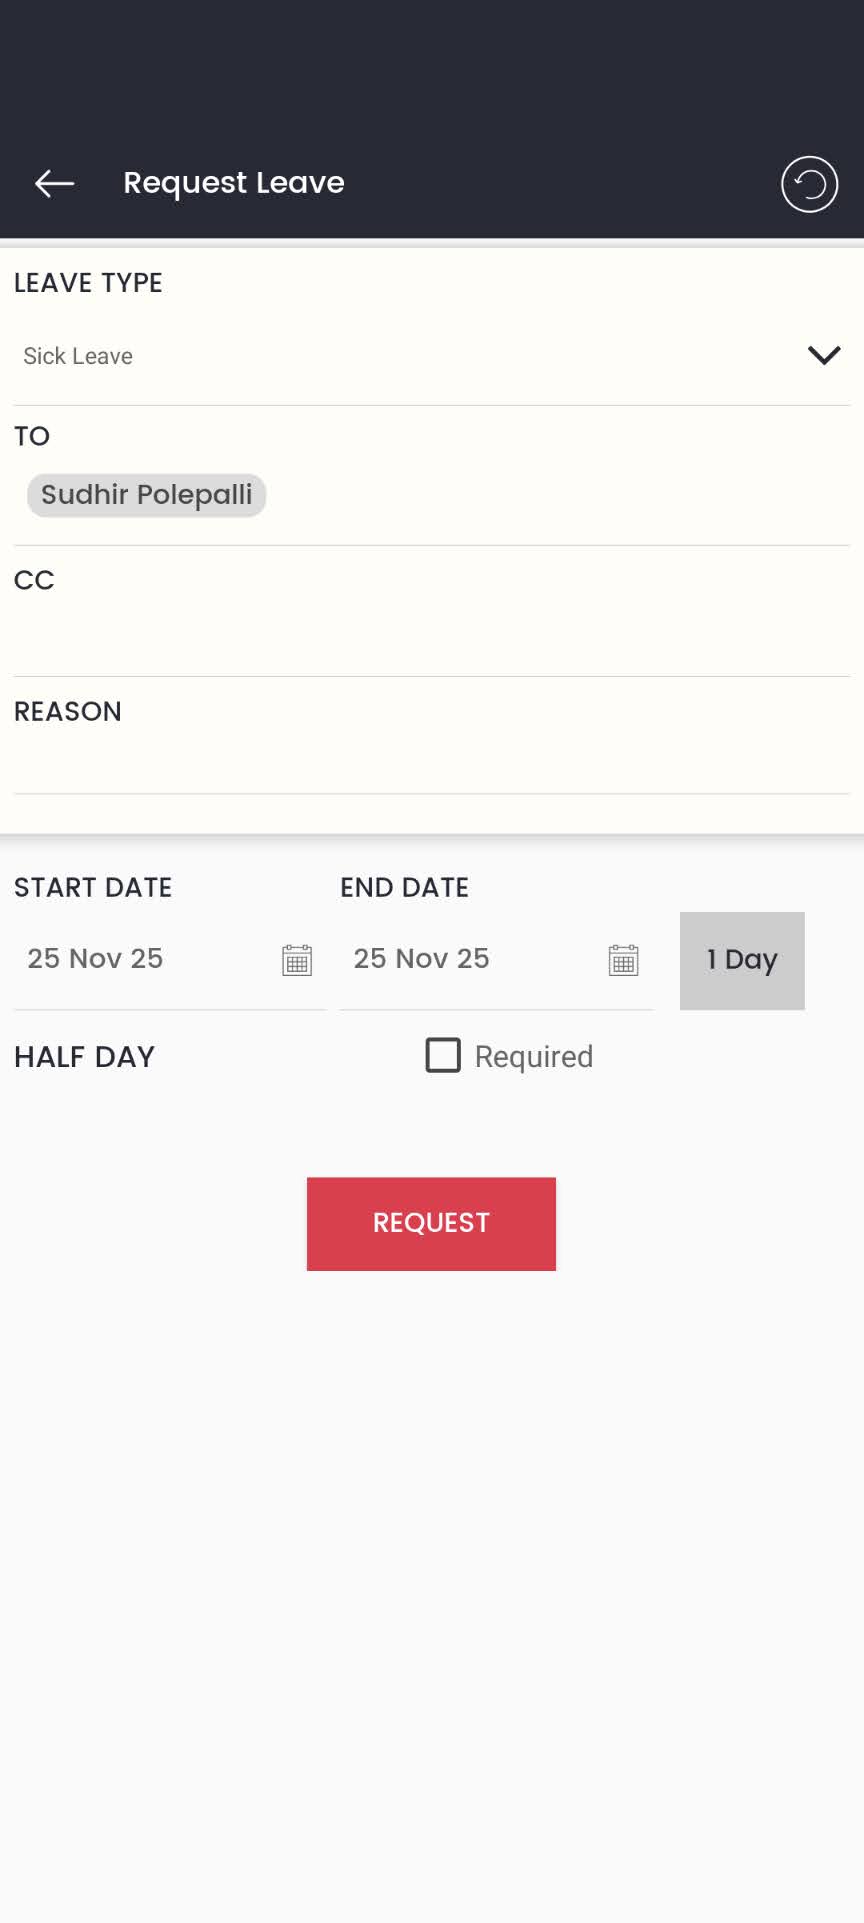Screen dimensions: 864x1923
Task: Tap the back arrow icon
Action: point(55,183)
